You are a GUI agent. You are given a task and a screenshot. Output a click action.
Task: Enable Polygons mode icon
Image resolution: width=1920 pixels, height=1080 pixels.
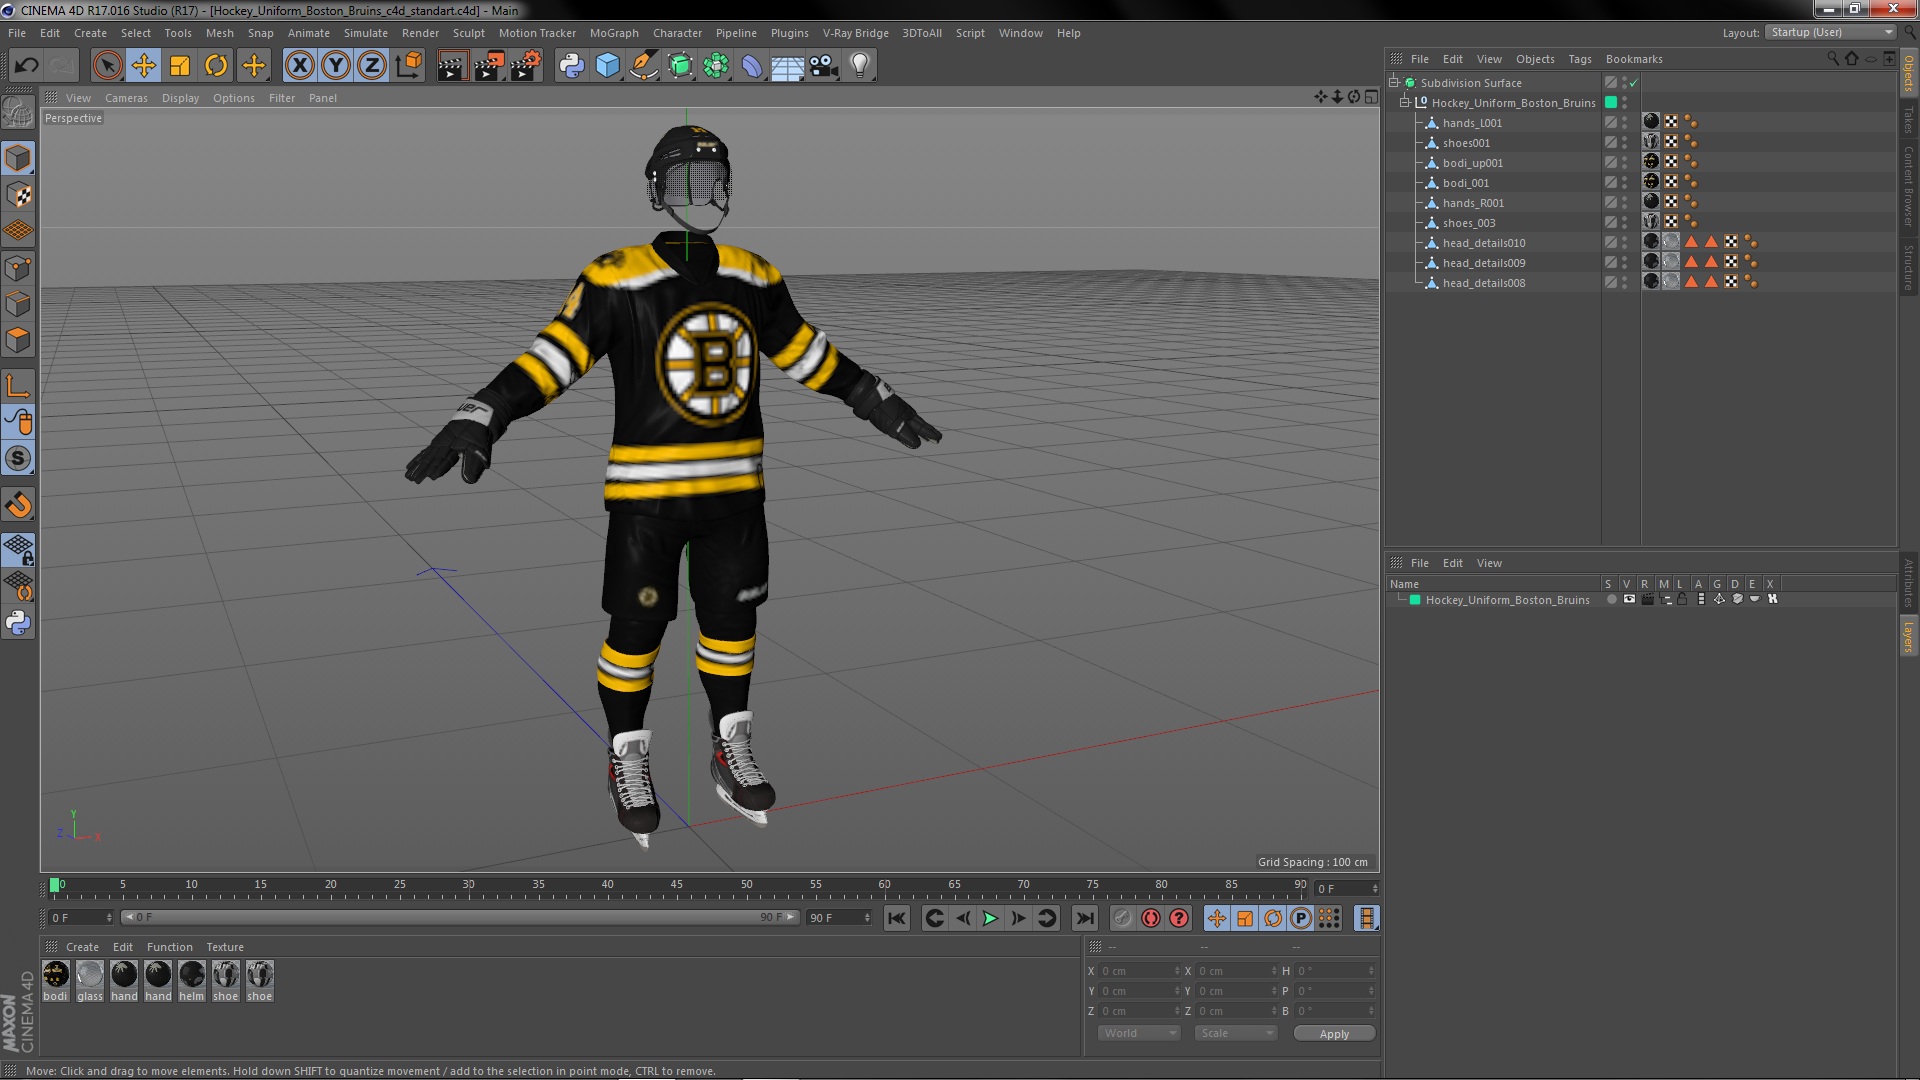pyautogui.click(x=18, y=340)
